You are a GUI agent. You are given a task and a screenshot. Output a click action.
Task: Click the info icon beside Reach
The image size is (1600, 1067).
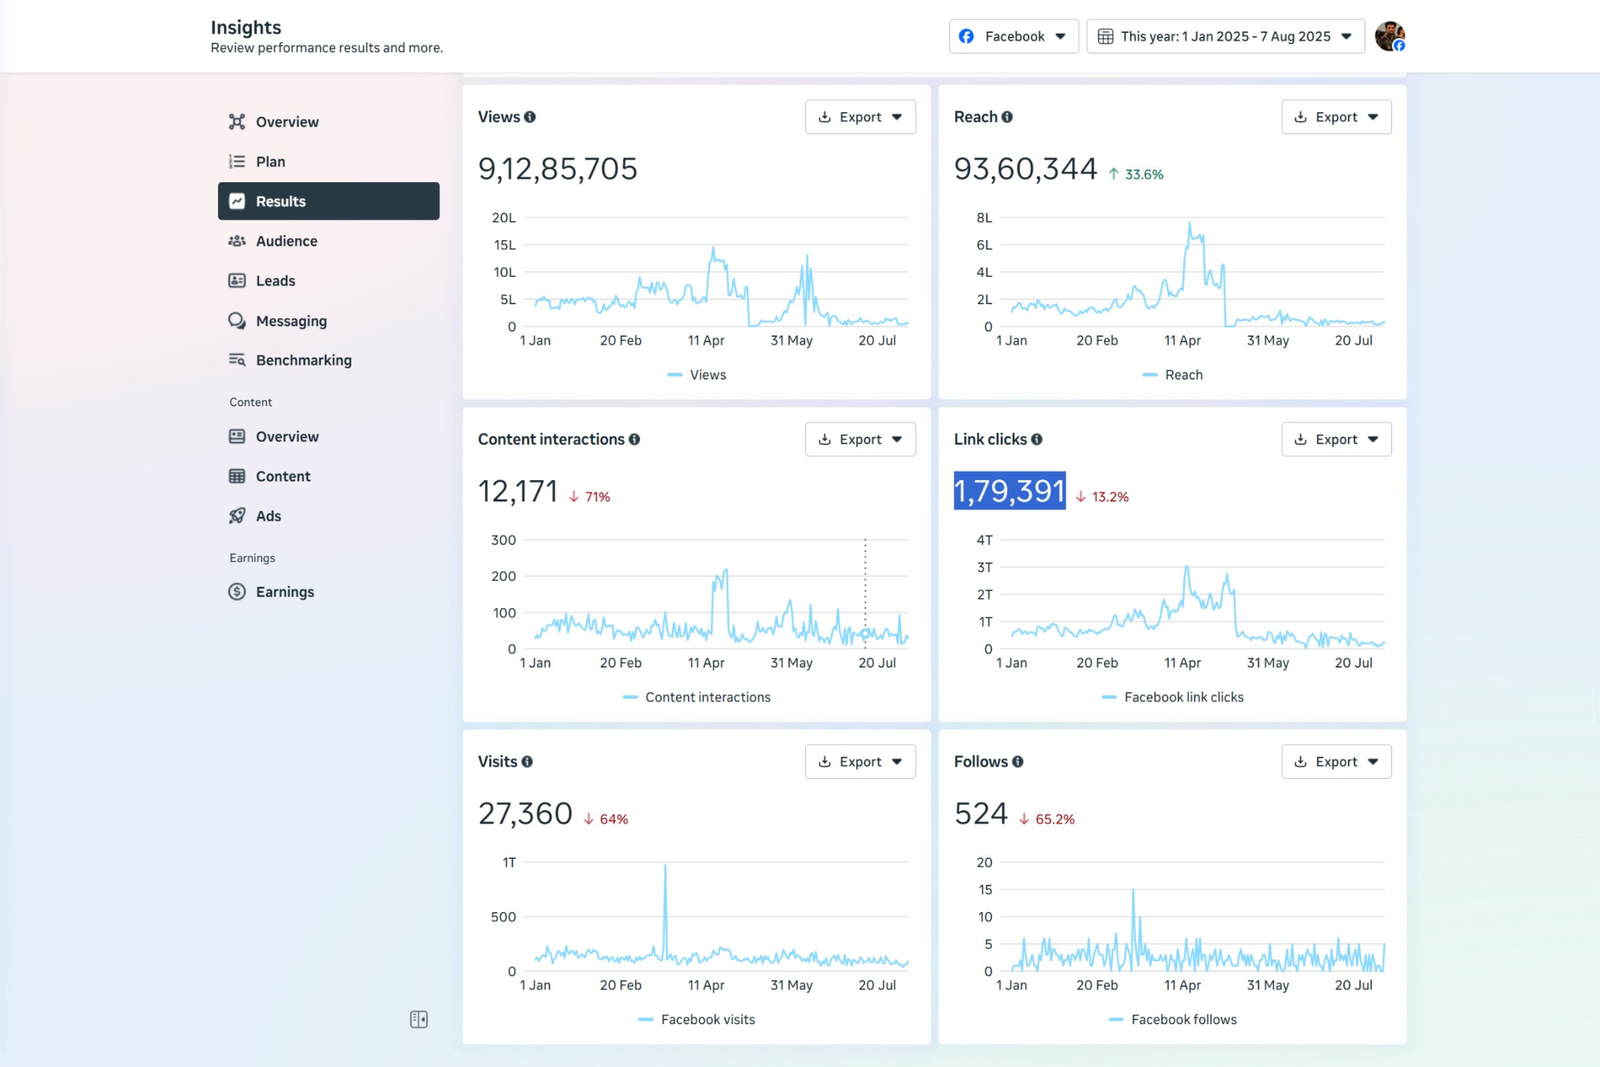pyautogui.click(x=1007, y=117)
